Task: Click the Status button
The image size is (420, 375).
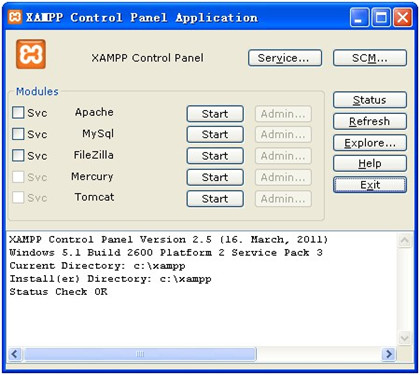Action: click(370, 100)
